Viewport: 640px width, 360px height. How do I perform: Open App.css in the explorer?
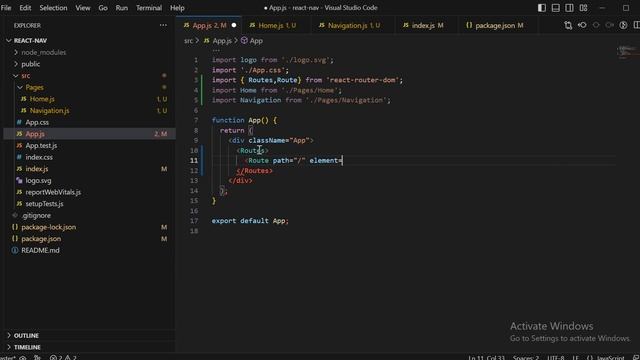coord(88,122)
